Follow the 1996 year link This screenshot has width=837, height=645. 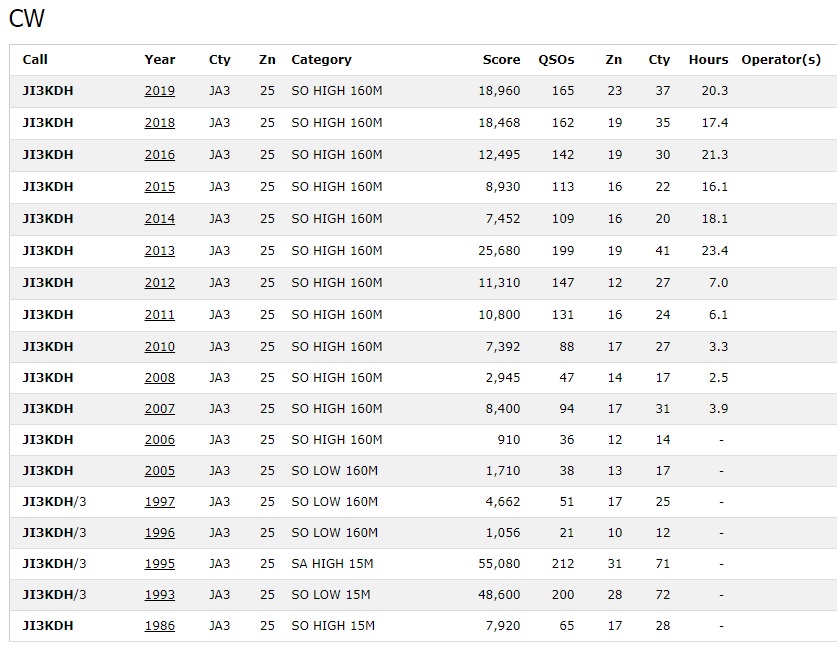point(160,533)
